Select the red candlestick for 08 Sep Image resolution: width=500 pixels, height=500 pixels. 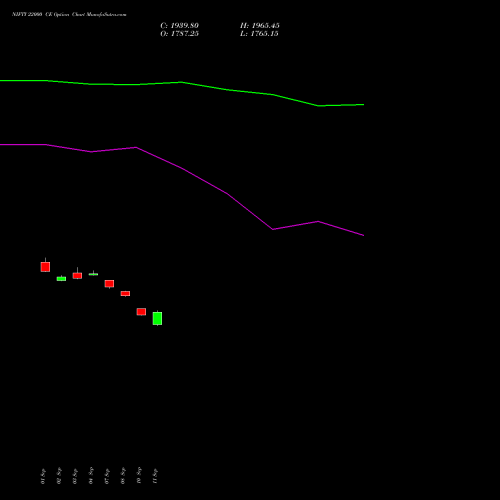[125, 293]
